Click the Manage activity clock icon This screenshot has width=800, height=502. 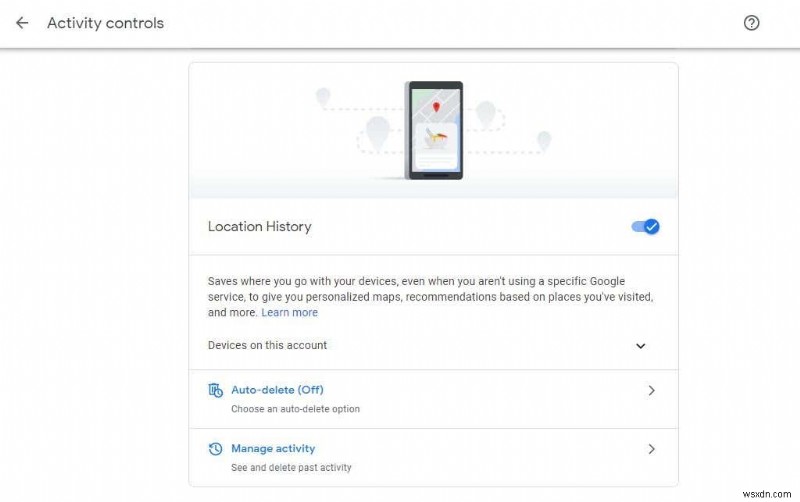tap(215, 449)
